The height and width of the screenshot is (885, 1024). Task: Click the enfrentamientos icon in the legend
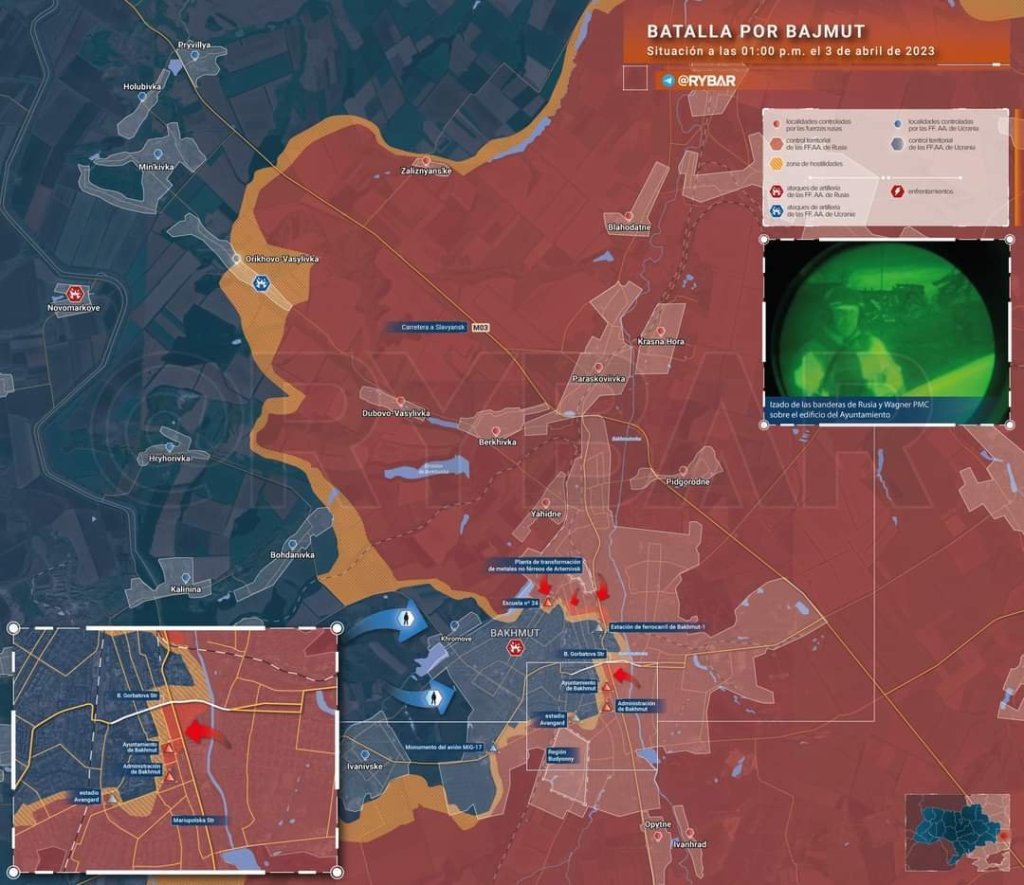pos(898,190)
